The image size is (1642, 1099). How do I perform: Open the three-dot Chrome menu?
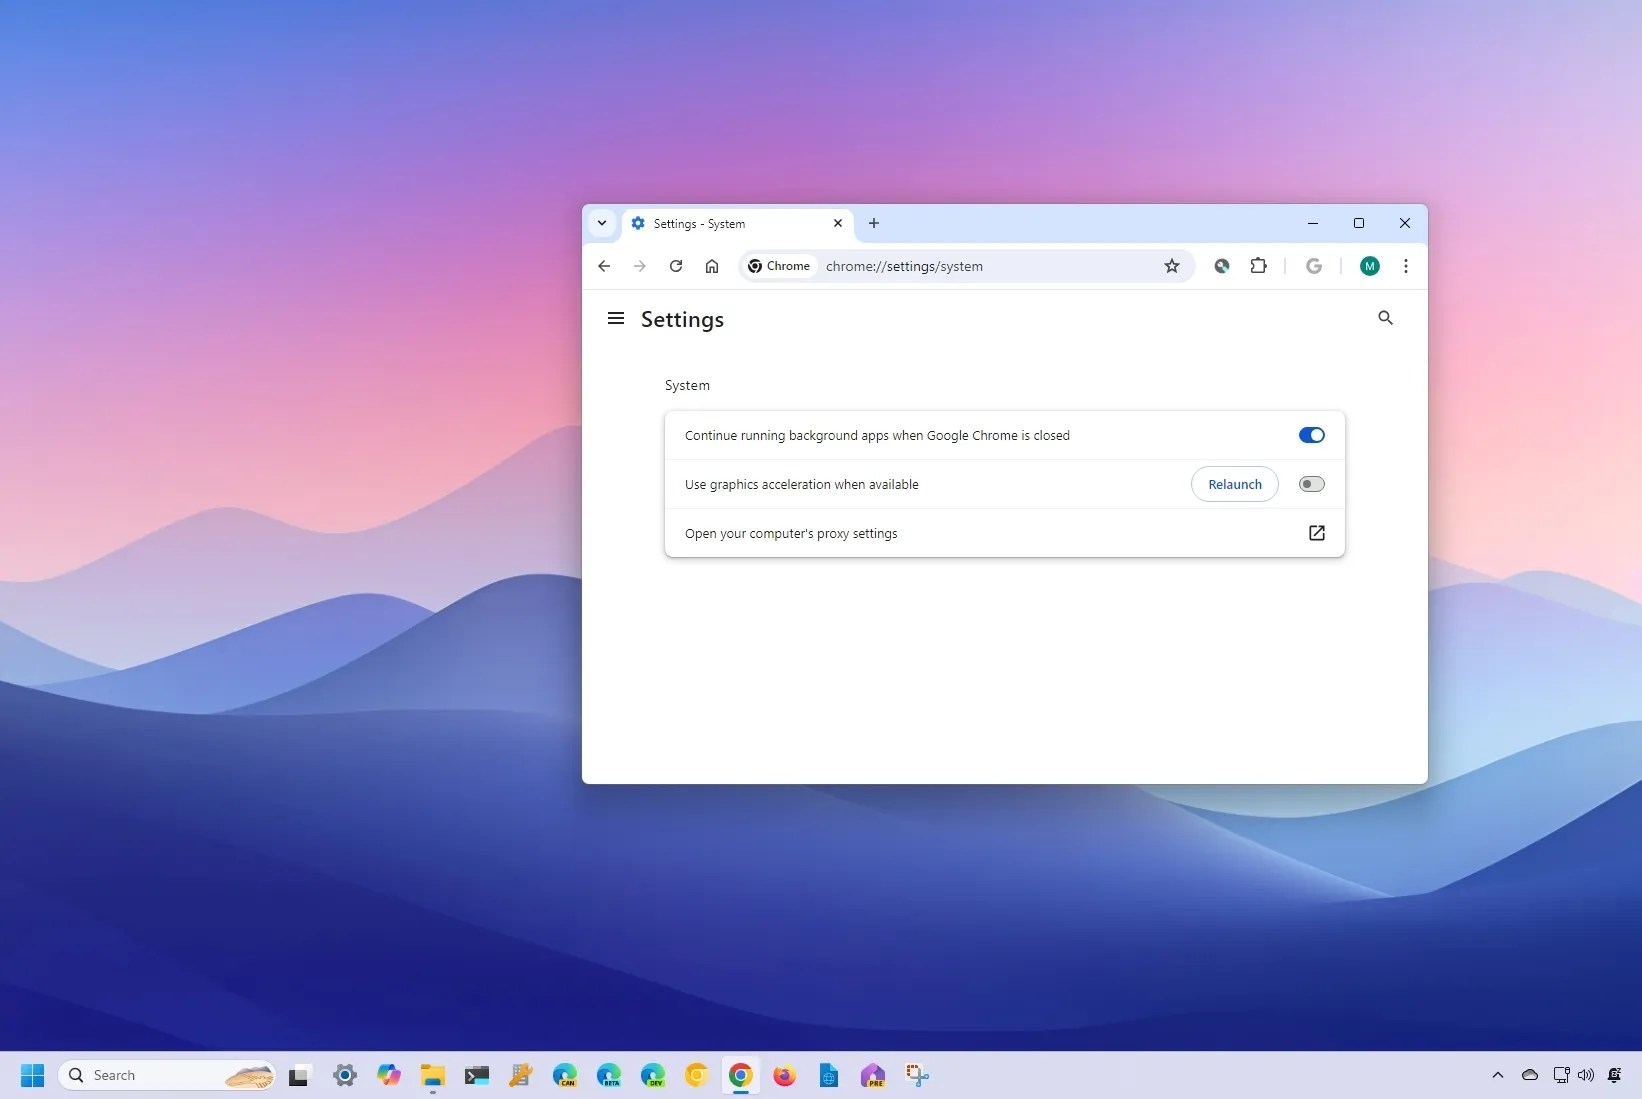(1405, 266)
